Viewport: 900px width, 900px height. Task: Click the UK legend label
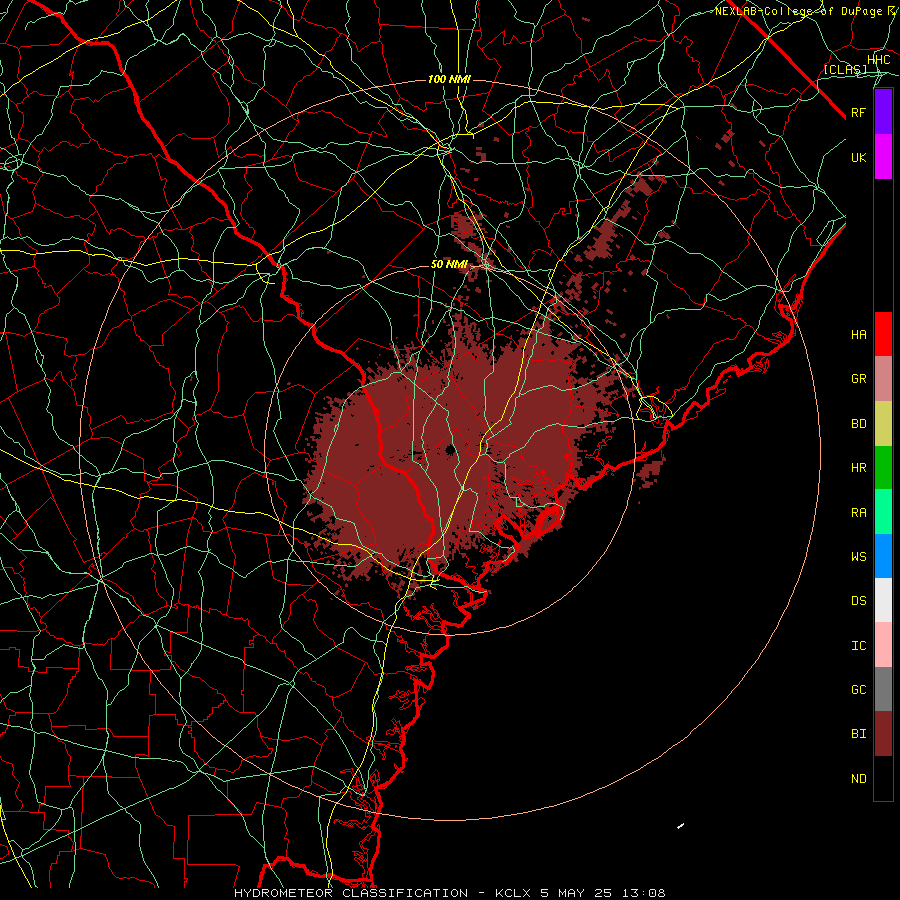tap(859, 157)
